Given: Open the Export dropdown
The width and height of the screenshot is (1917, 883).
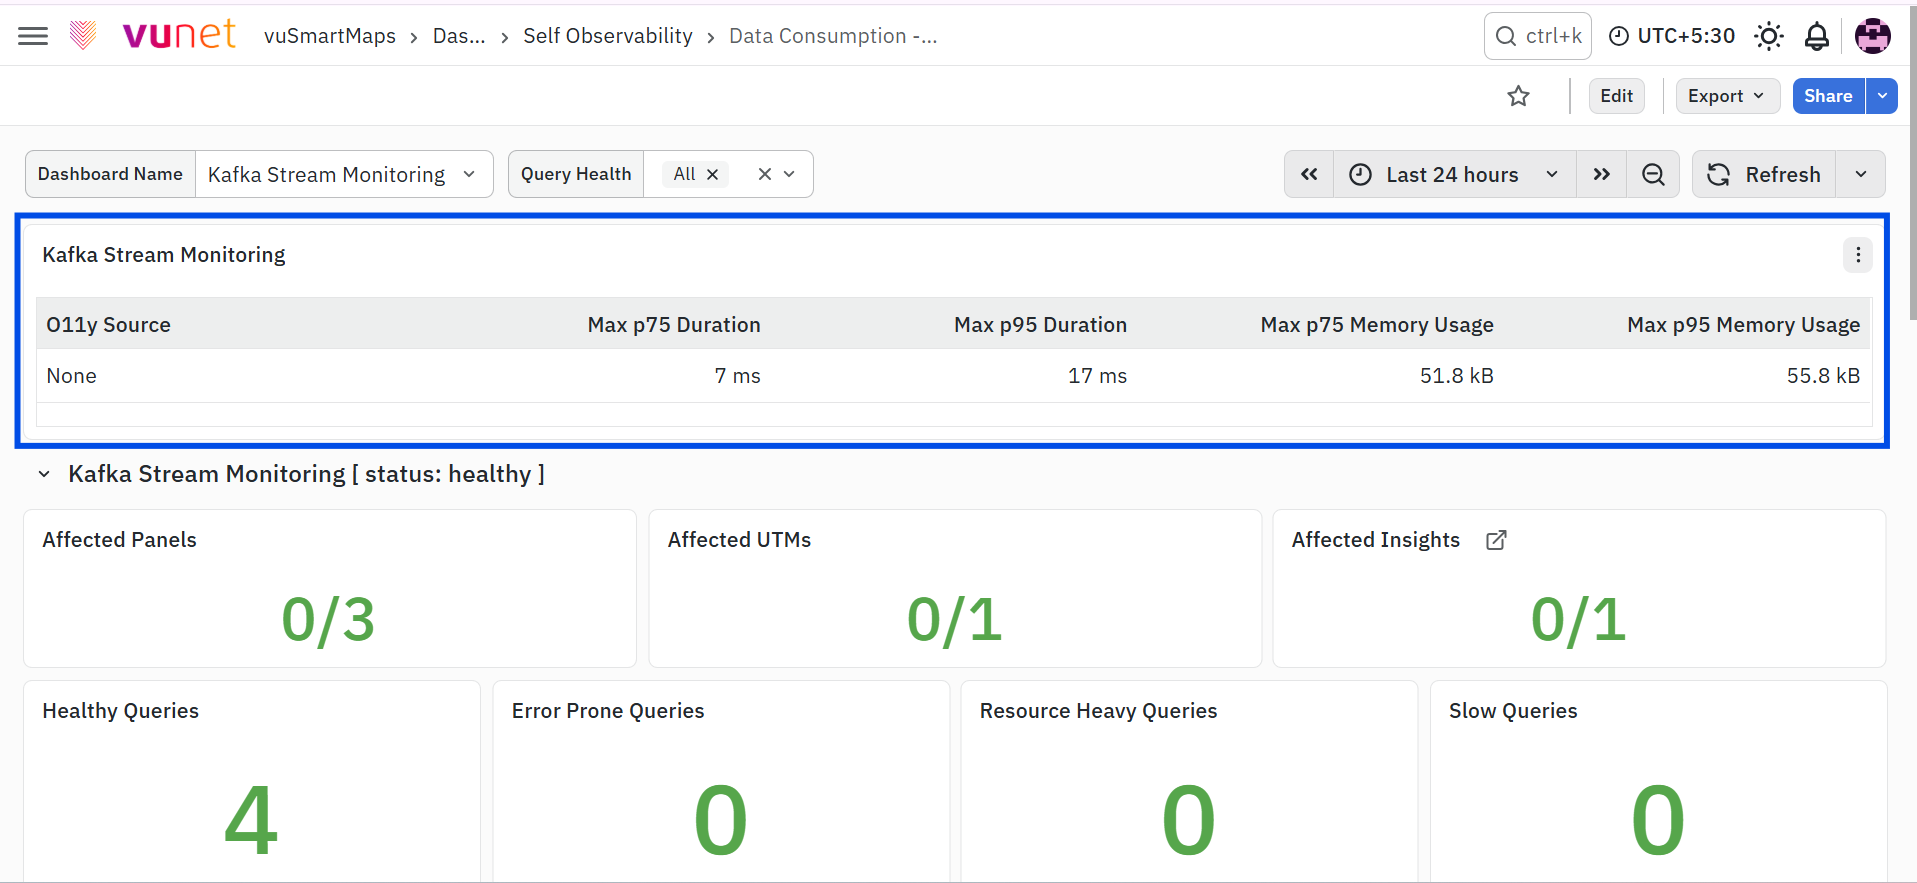Looking at the screenshot, I should point(1727,96).
